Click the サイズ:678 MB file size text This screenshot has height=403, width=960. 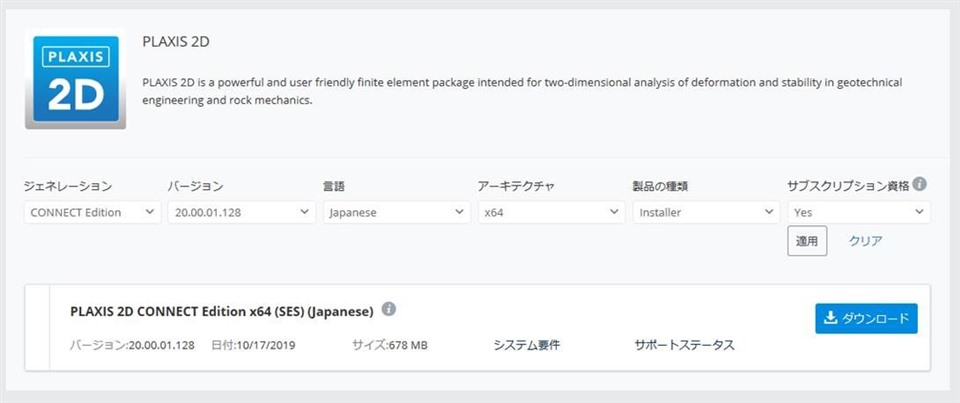coord(390,345)
